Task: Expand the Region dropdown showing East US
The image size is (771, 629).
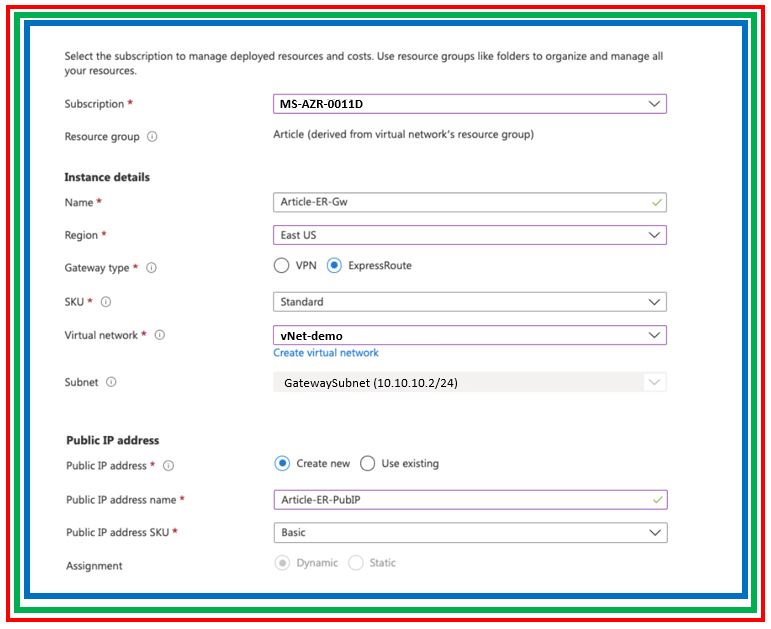Action: coord(469,235)
